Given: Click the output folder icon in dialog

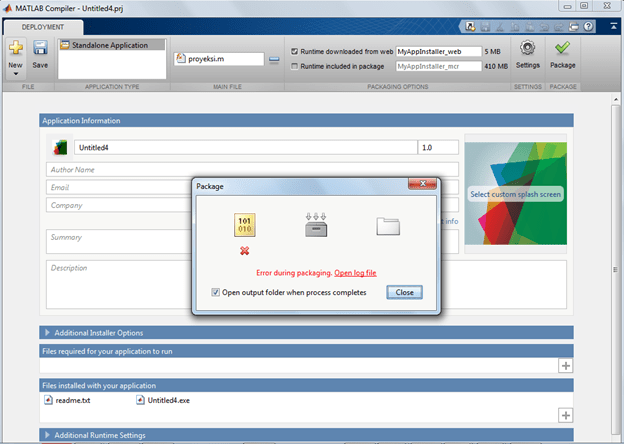Looking at the screenshot, I should tap(388, 227).
